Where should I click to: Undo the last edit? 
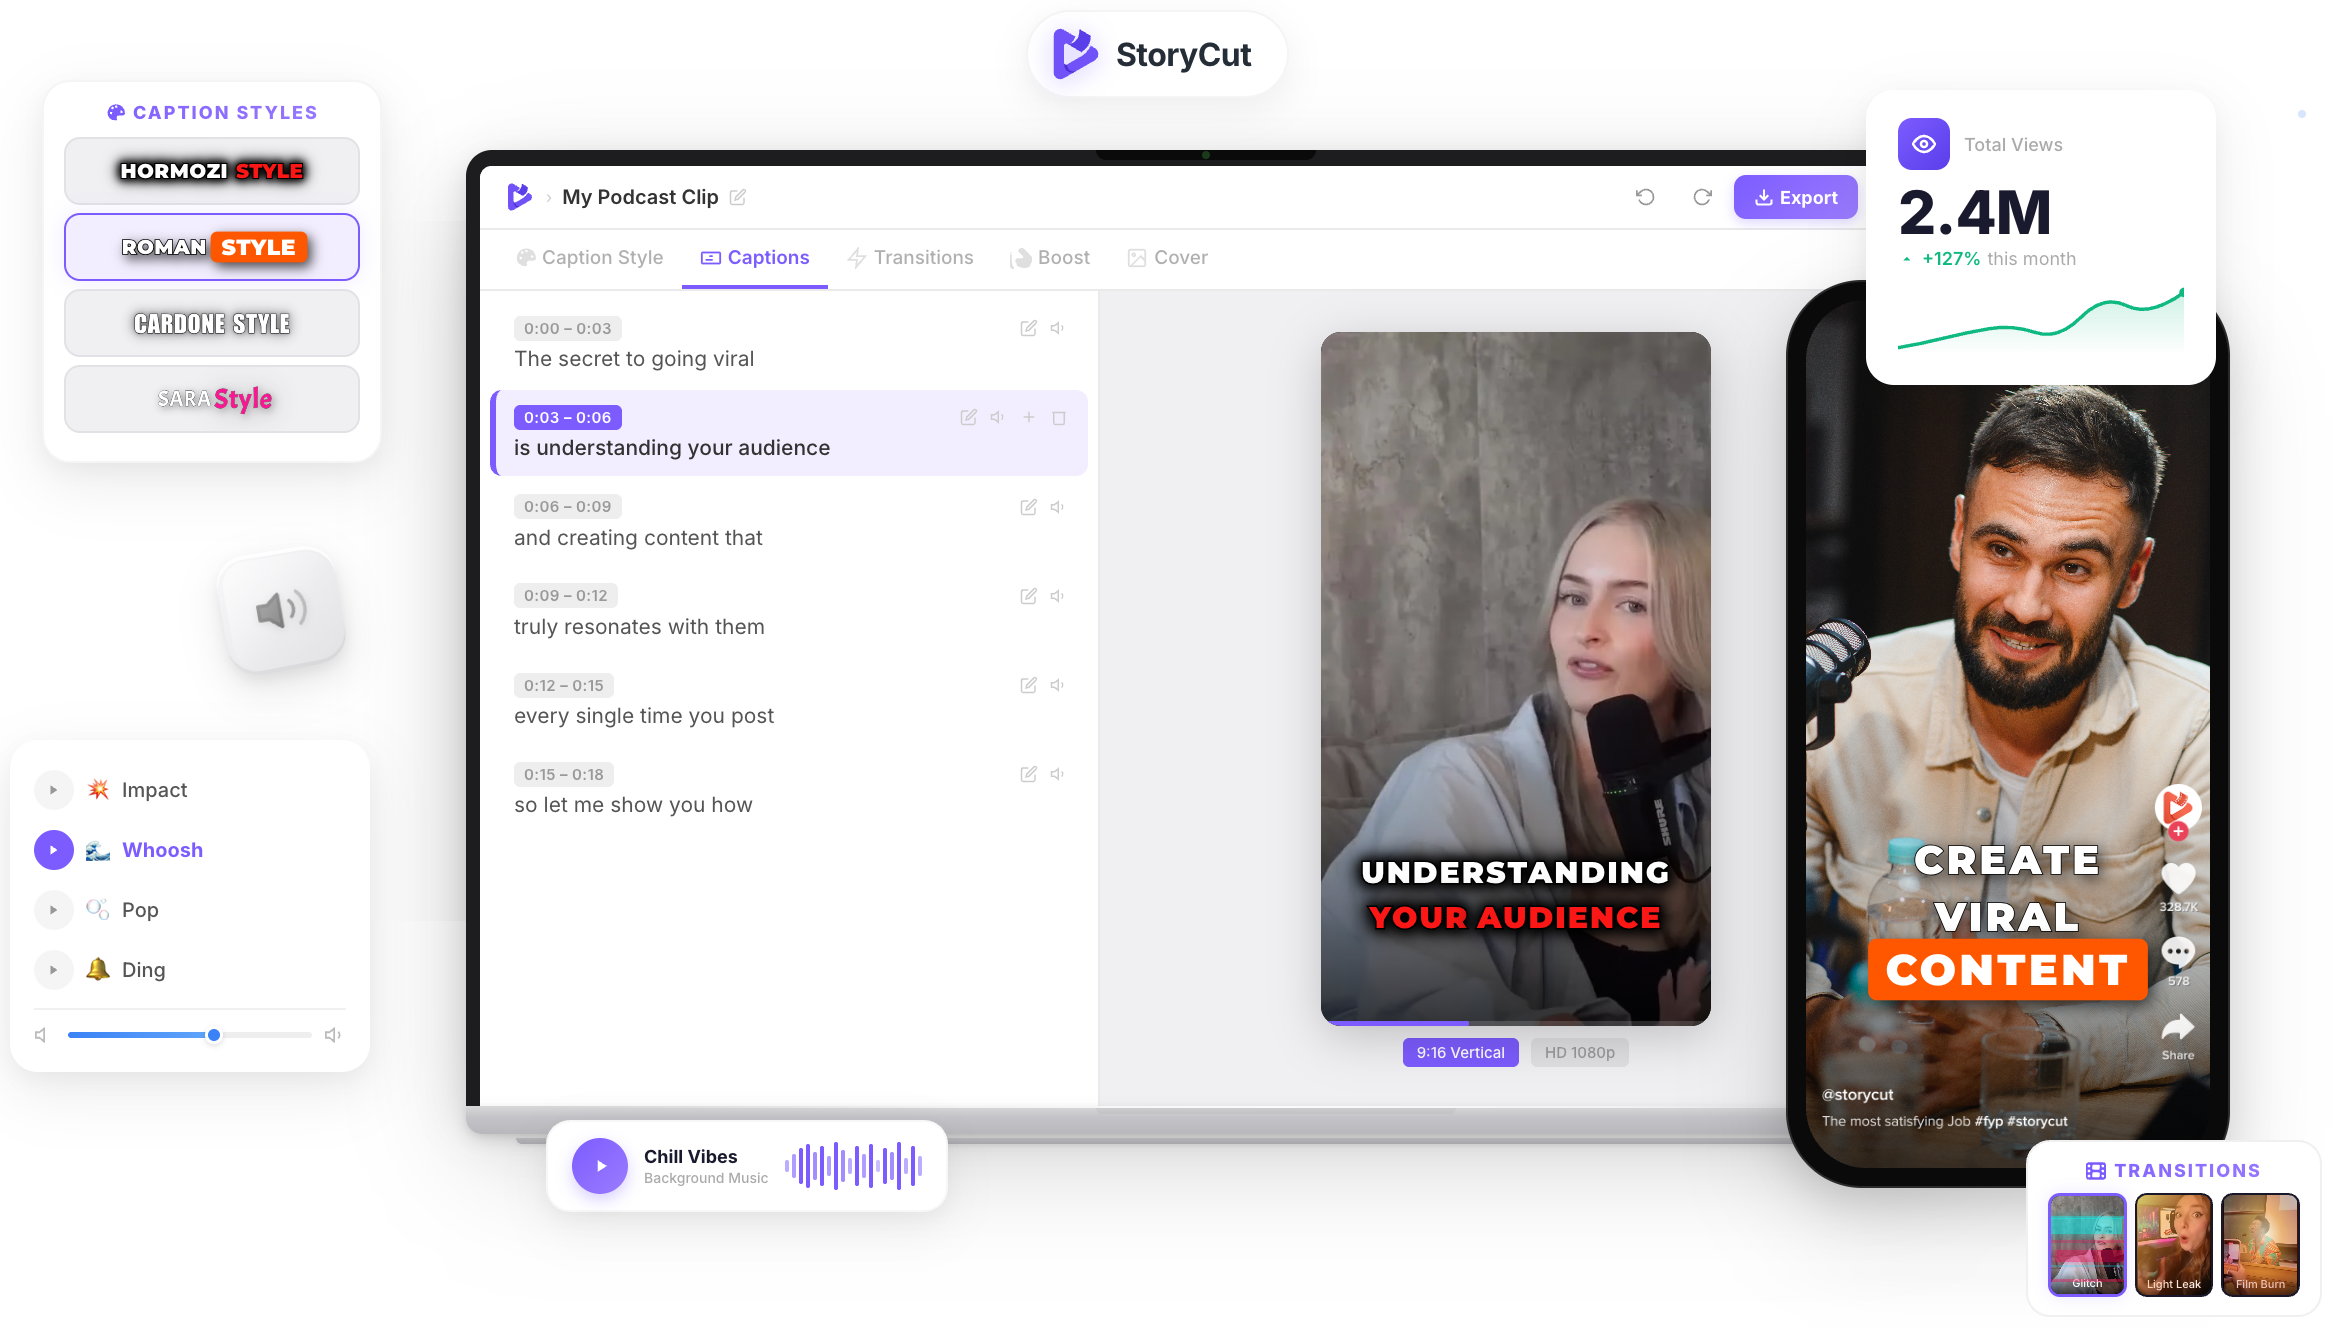pos(1644,197)
